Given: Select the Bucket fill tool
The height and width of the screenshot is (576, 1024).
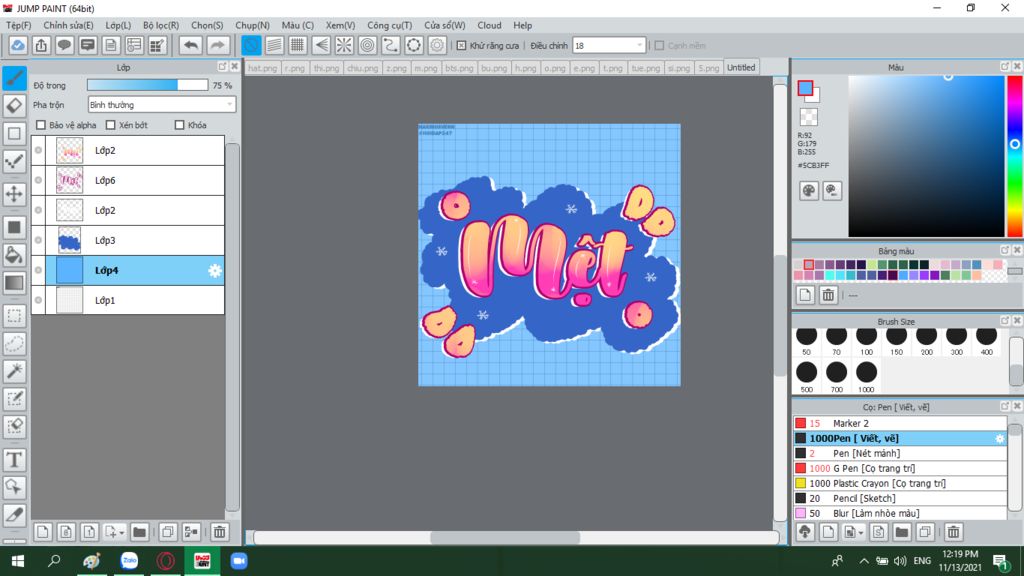Looking at the screenshot, I should tap(14, 255).
